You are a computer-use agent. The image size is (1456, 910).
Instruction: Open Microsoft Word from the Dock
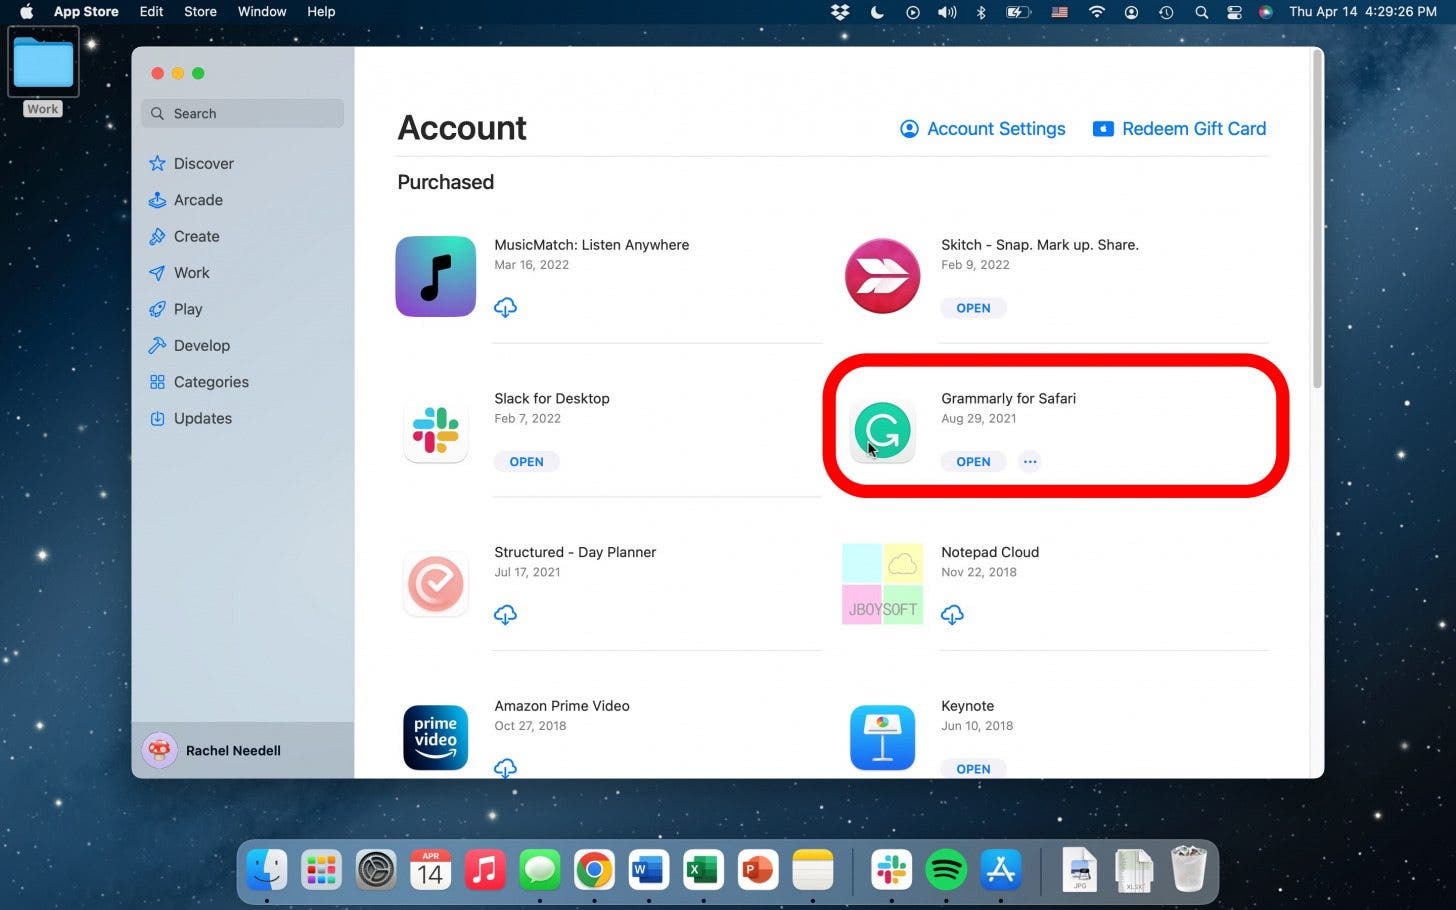point(649,870)
